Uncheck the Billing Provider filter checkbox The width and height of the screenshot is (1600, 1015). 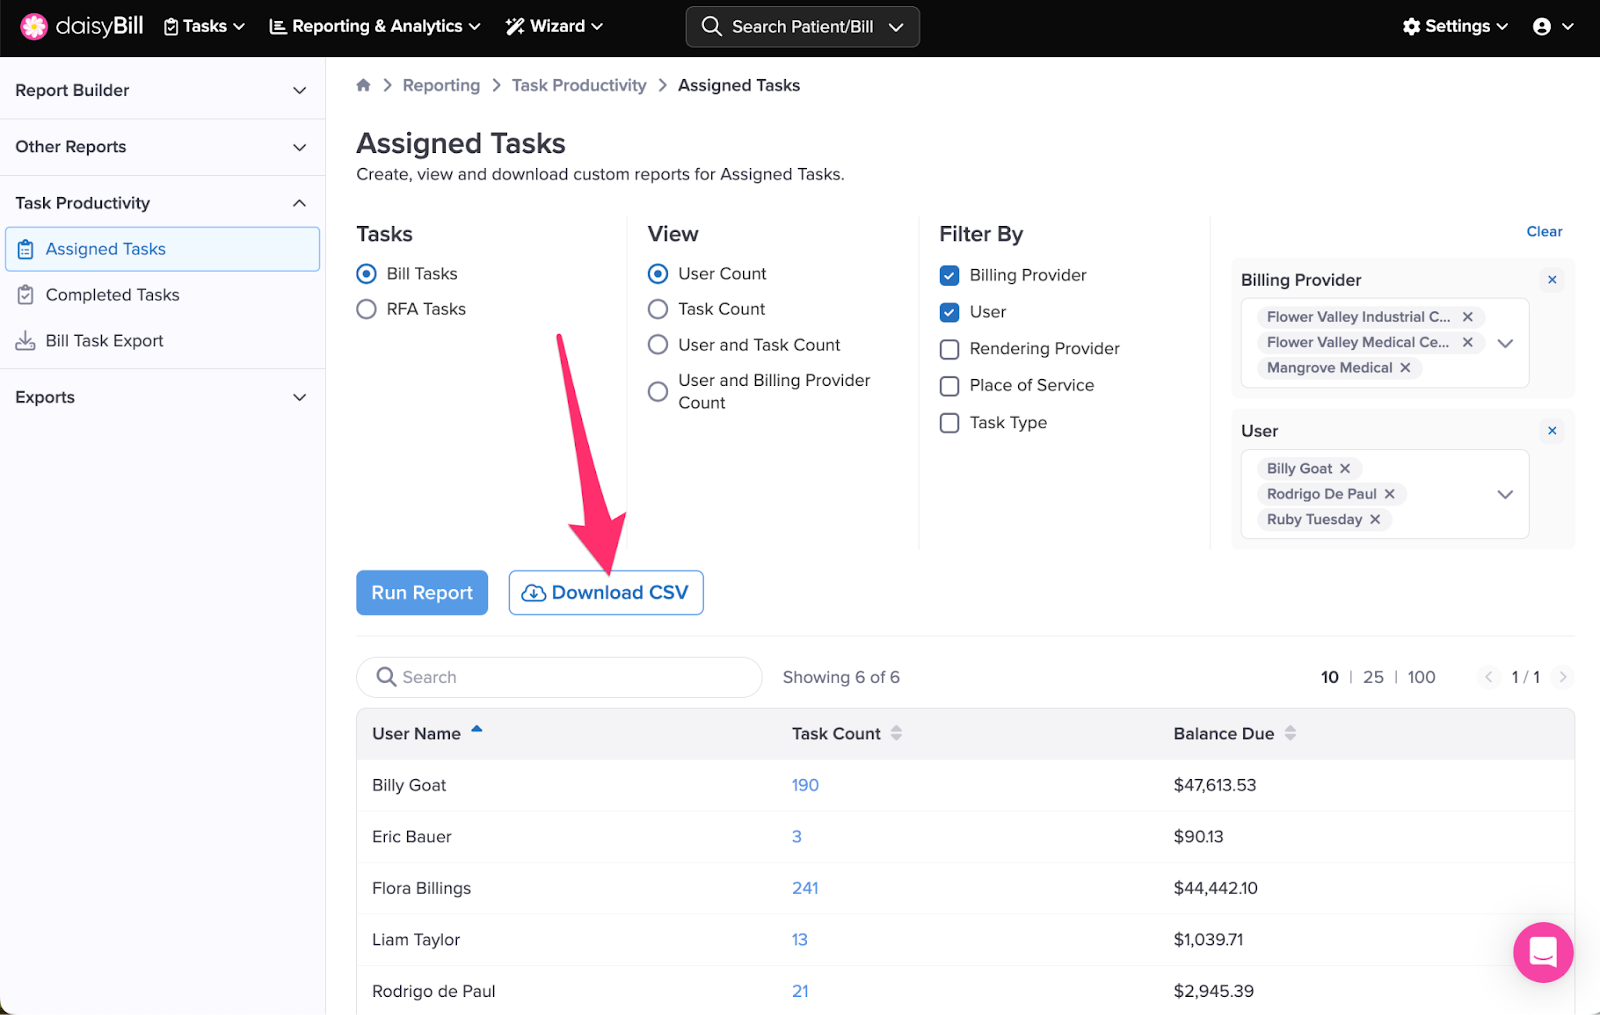pyautogui.click(x=950, y=276)
